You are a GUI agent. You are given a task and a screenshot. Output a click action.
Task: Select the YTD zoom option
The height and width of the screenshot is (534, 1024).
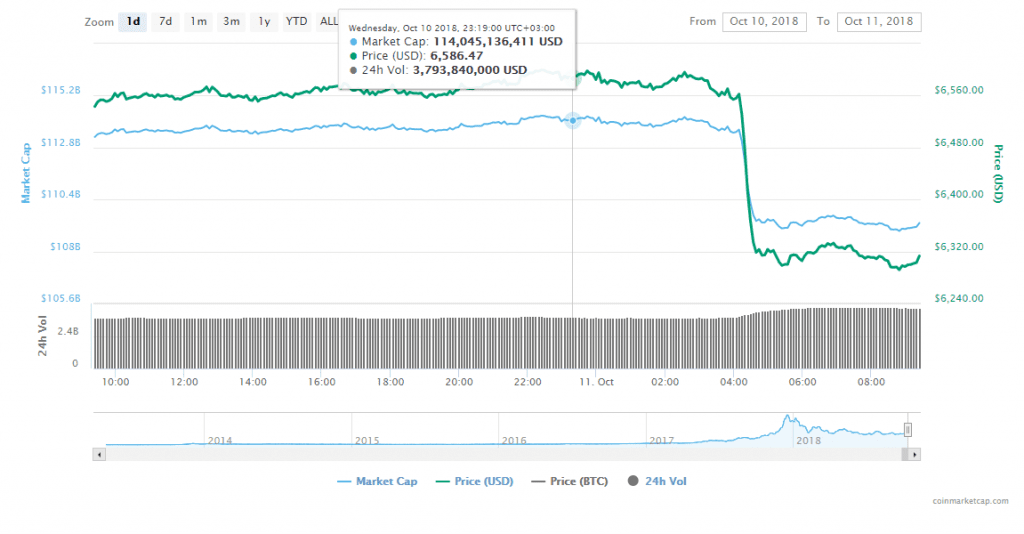[296, 21]
